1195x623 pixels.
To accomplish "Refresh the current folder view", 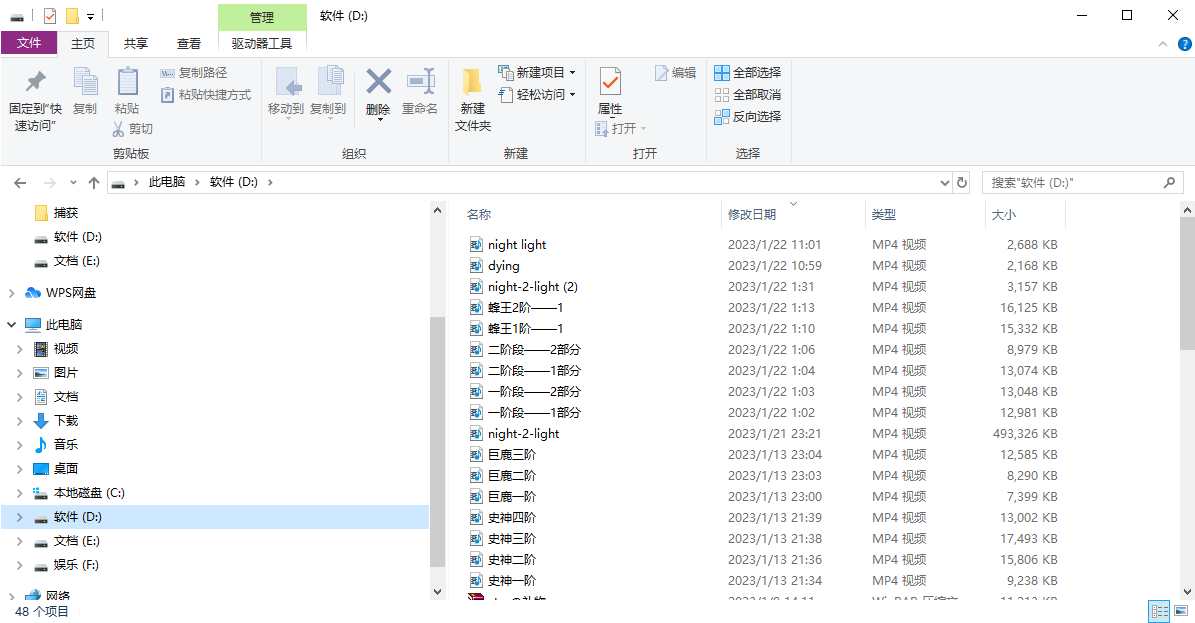I will click(x=962, y=183).
